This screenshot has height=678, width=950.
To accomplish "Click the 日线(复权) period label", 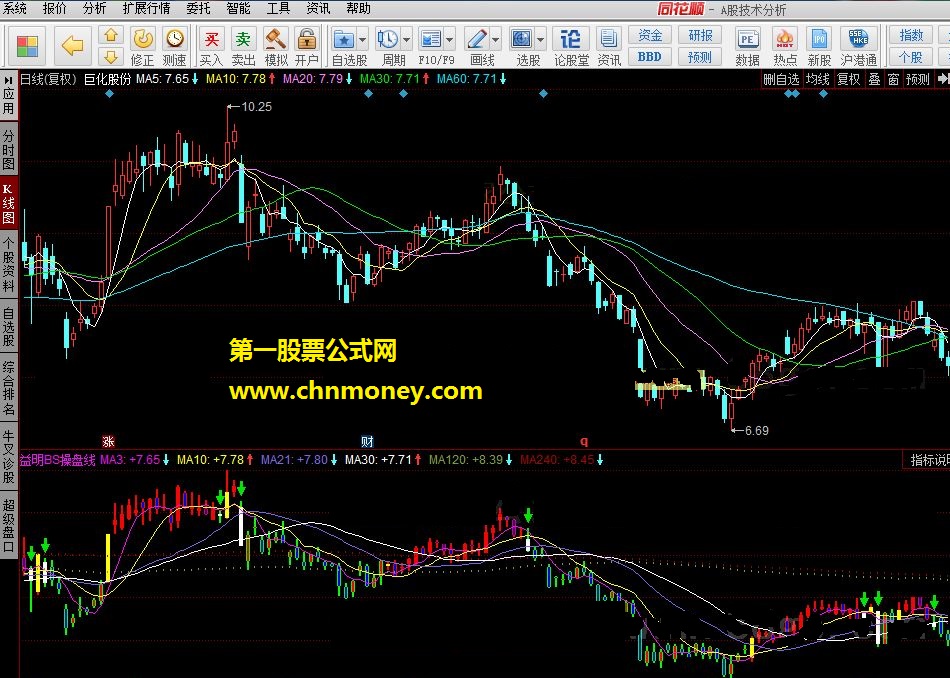I will (x=48, y=79).
